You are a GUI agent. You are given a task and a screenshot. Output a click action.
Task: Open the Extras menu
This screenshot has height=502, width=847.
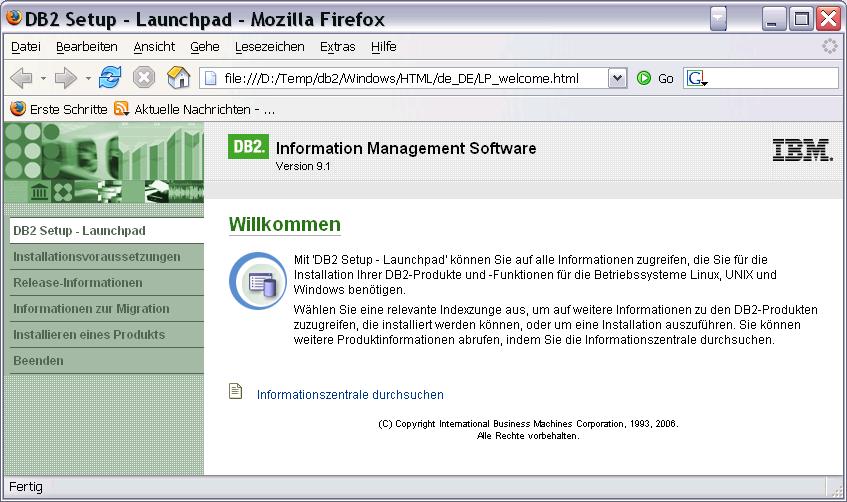coord(338,47)
